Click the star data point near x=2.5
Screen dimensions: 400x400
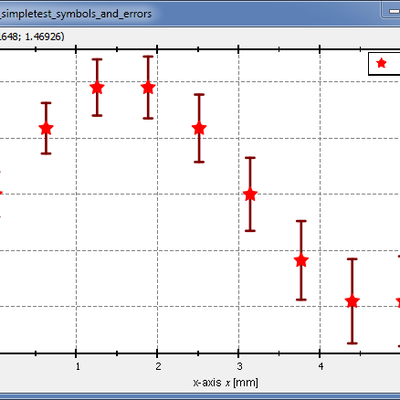coord(199,128)
